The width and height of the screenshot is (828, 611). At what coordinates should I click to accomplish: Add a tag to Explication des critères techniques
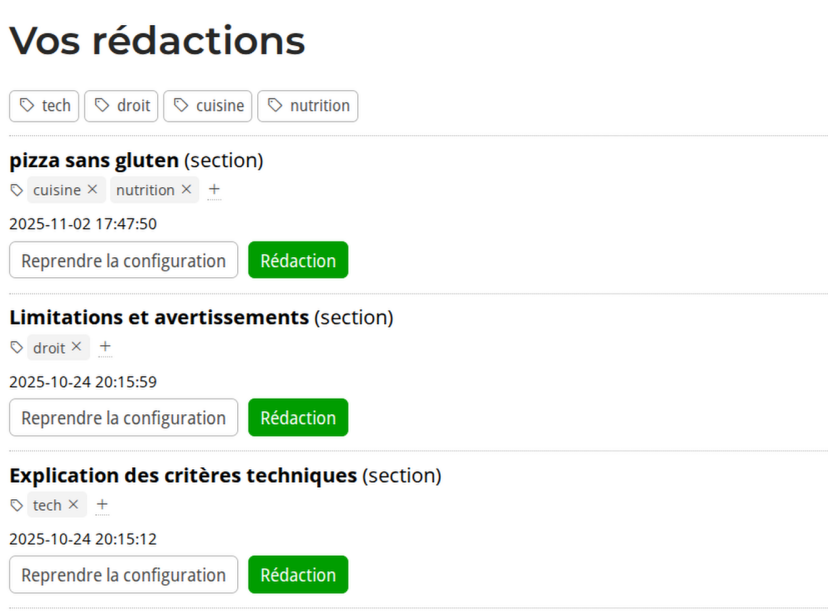click(102, 505)
